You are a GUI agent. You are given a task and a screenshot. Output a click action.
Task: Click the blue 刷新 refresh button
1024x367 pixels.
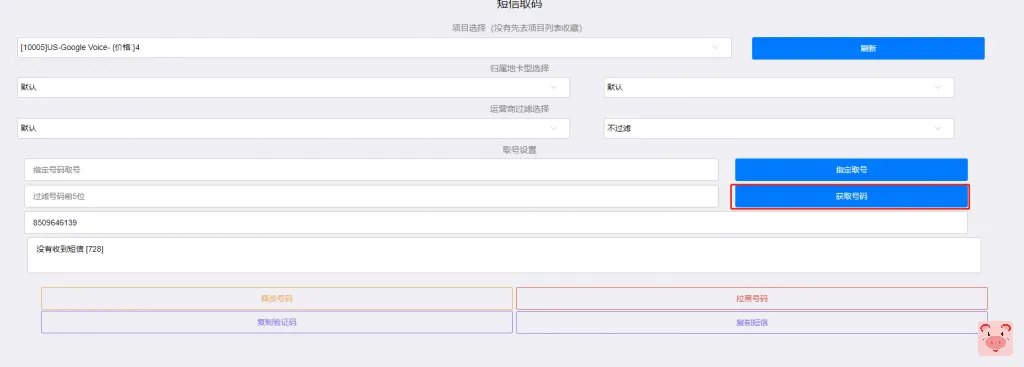868,48
